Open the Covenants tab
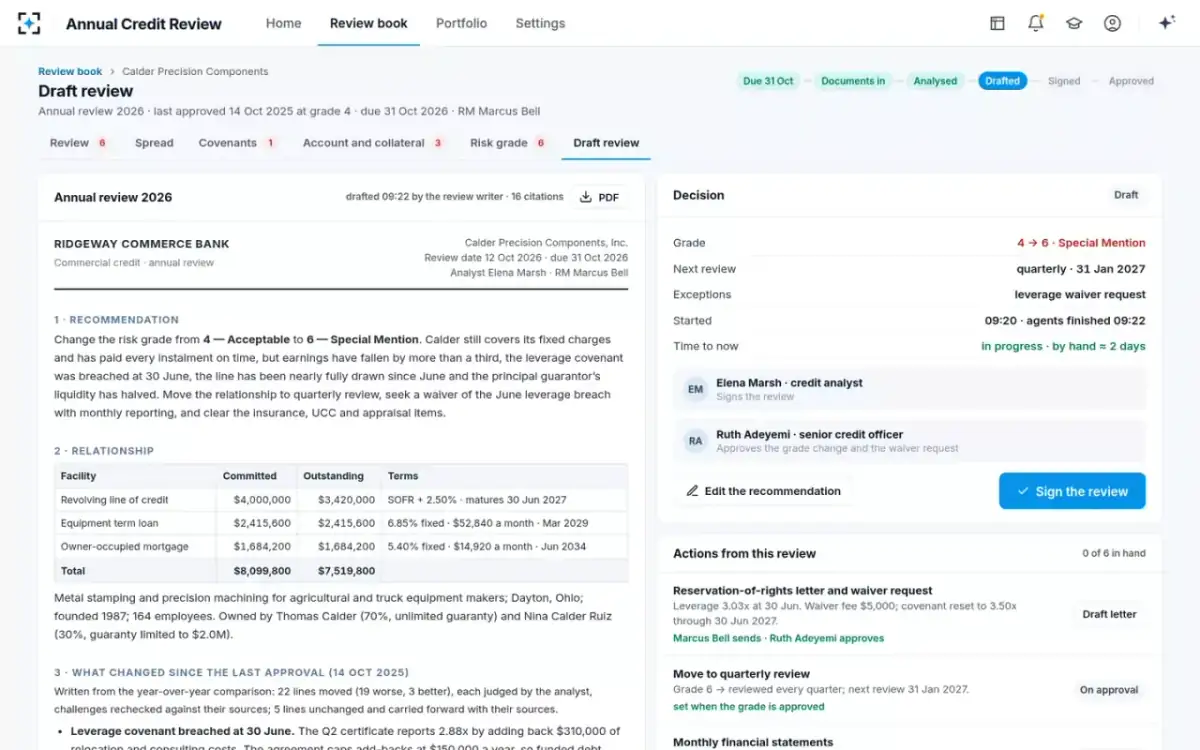Screen dimensions: 1200x750 [237, 143]
